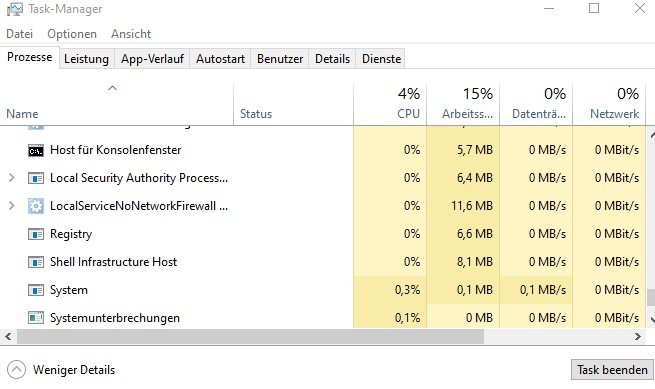Viewport: 655px width, 389px height.
Task: Click the Registry process icon
Action: (x=36, y=234)
